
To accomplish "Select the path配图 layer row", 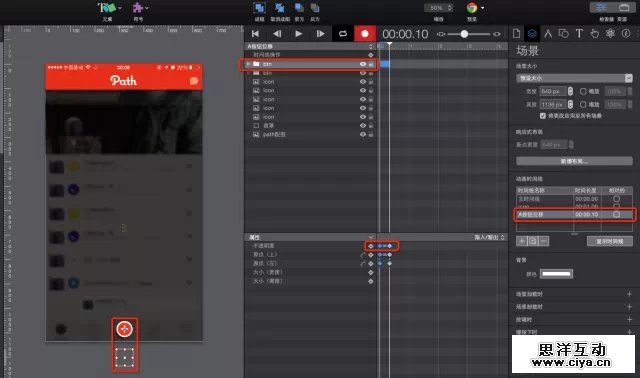I will click(310, 134).
